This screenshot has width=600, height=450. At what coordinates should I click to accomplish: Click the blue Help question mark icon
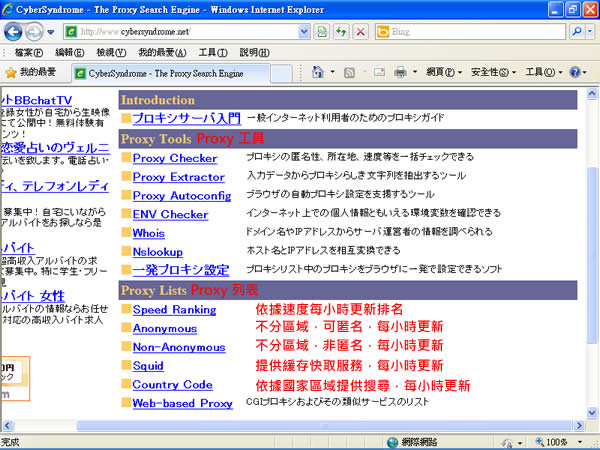tap(575, 72)
